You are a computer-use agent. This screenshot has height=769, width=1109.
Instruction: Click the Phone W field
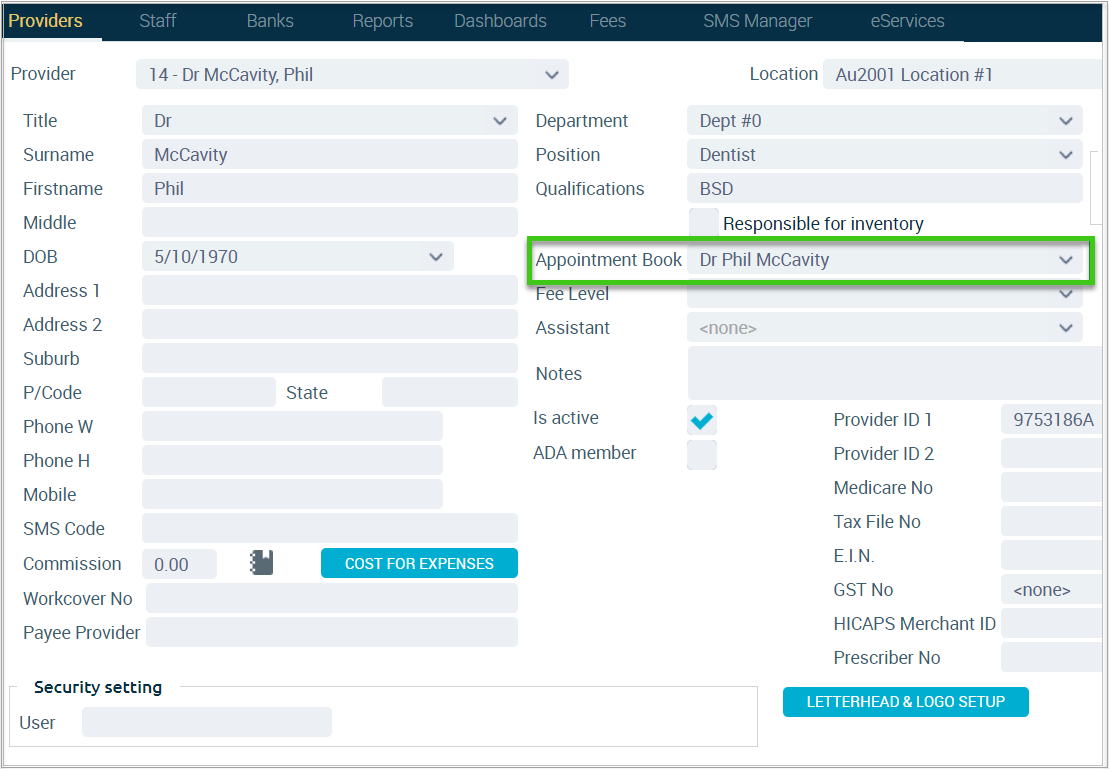[292, 426]
